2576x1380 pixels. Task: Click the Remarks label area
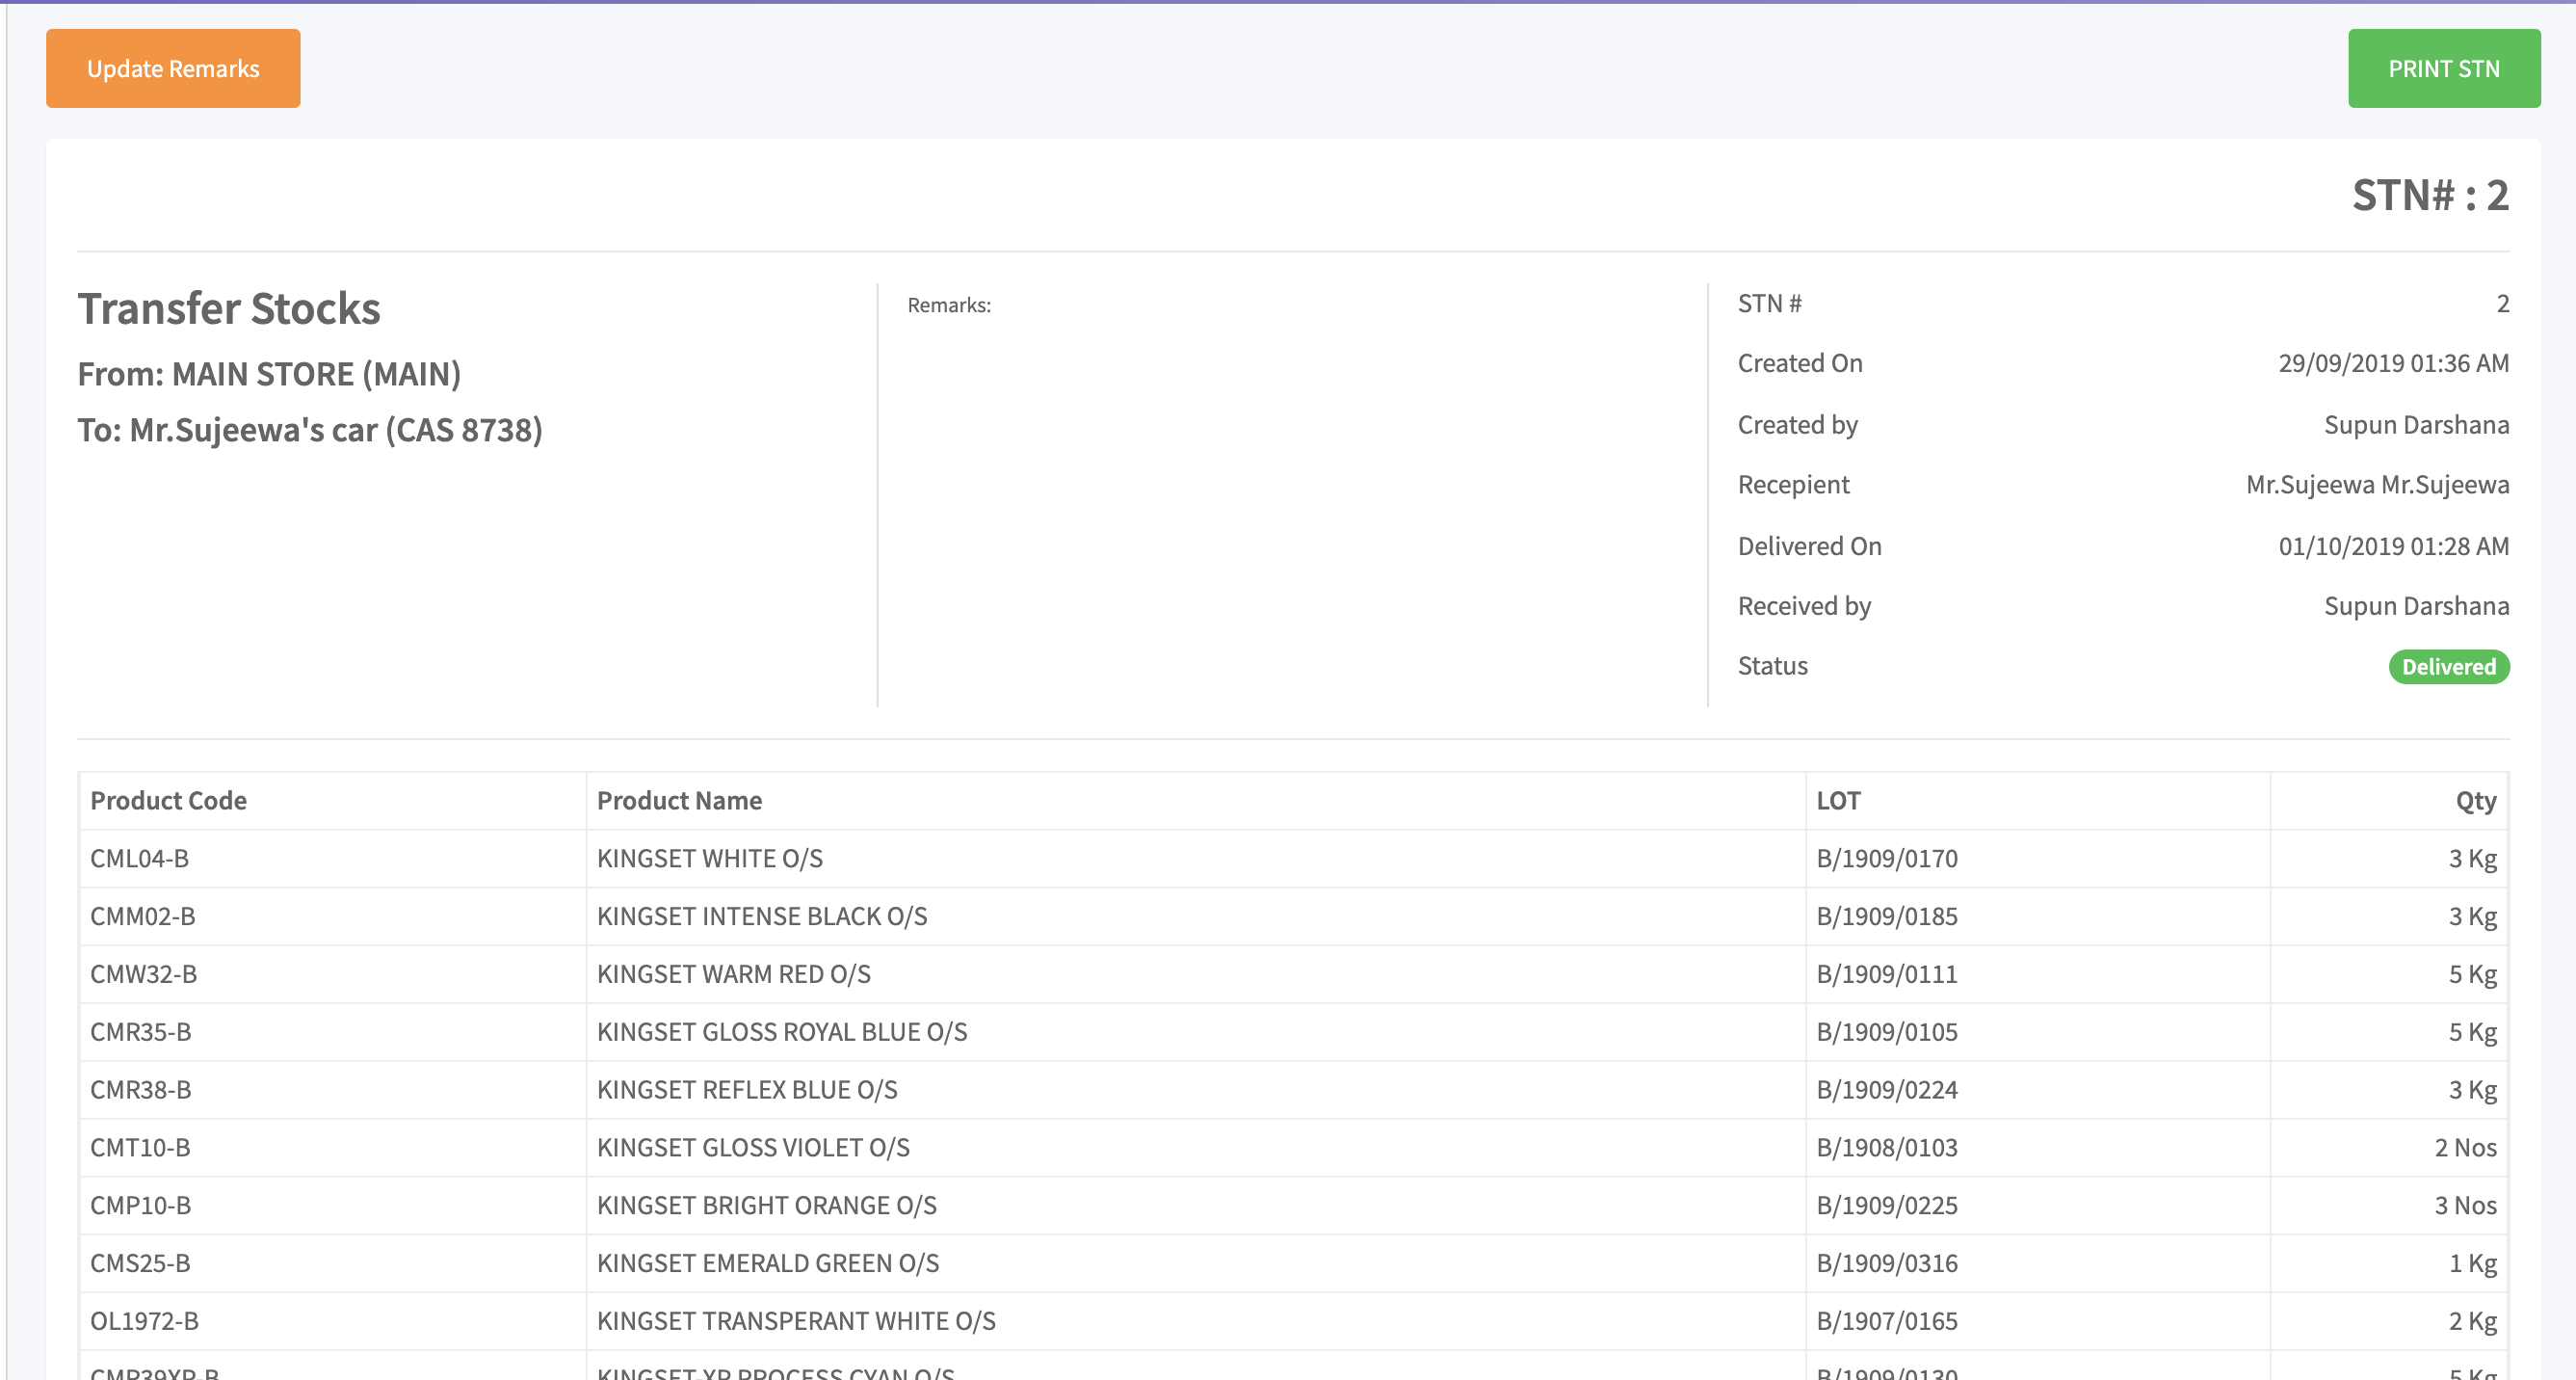coord(949,306)
